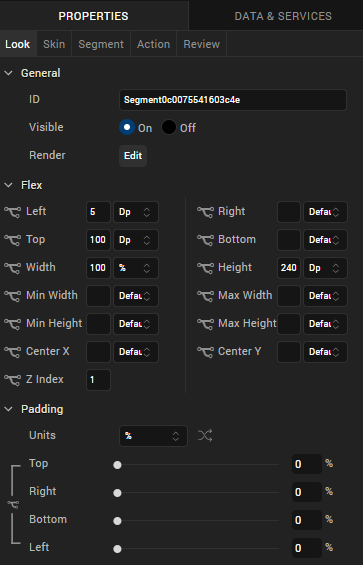Click the padding link fork icon
This screenshot has width=363, height=565.
pyautogui.click(x=13, y=505)
